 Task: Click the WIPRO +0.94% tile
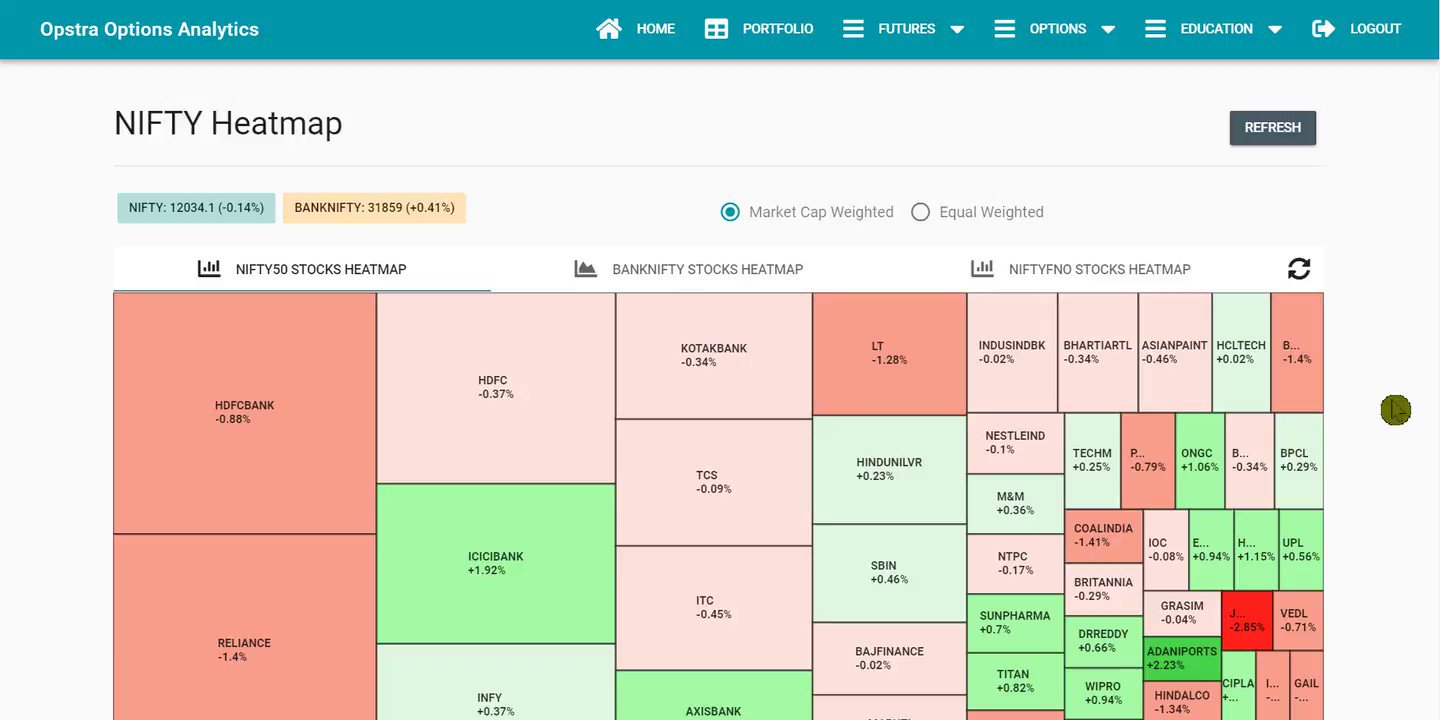pos(1104,694)
